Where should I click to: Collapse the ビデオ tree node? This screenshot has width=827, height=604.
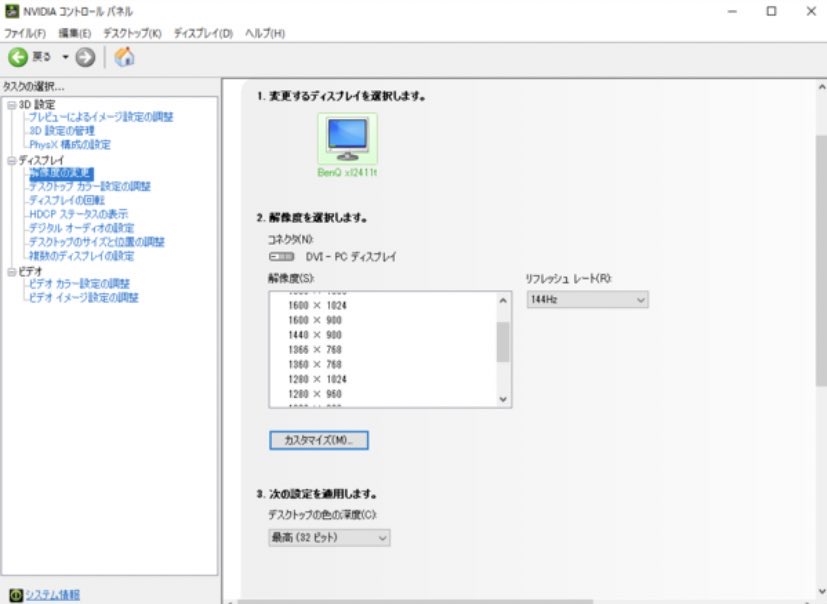click(12, 272)
